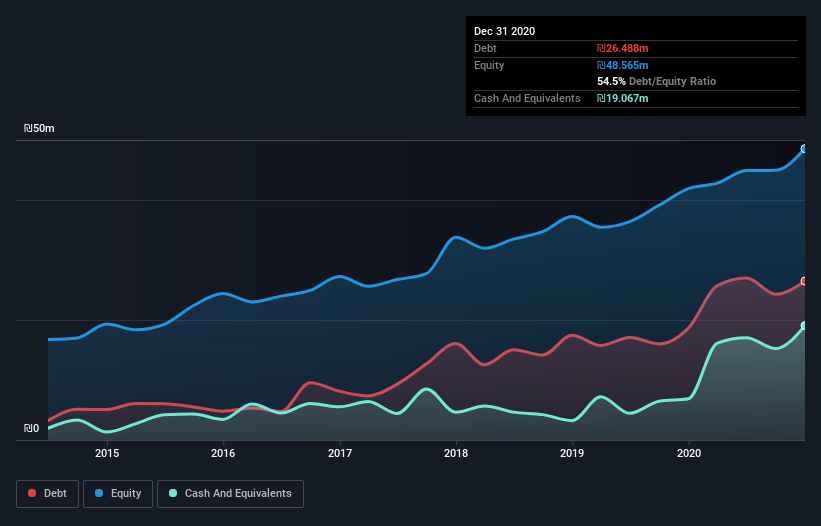The image size is (821, 526).
Task: Click the ₪26.488m debt value
Action: (x=623, y=49)
